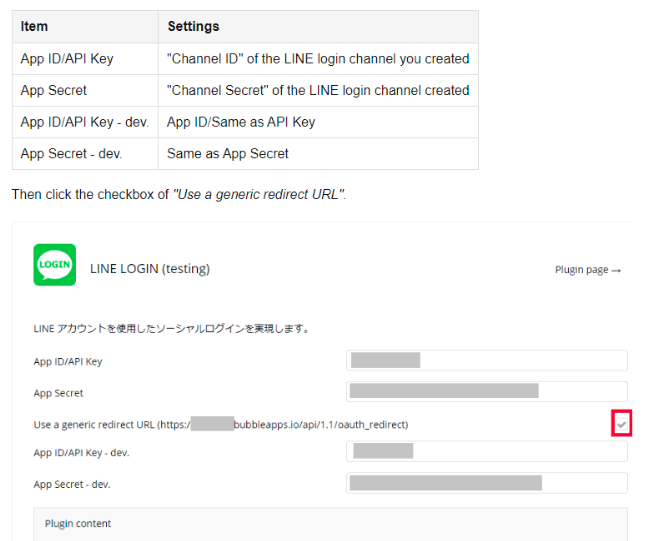Click the "Same as App Secret" table cell
657x541 pixels.
(228, 154)
